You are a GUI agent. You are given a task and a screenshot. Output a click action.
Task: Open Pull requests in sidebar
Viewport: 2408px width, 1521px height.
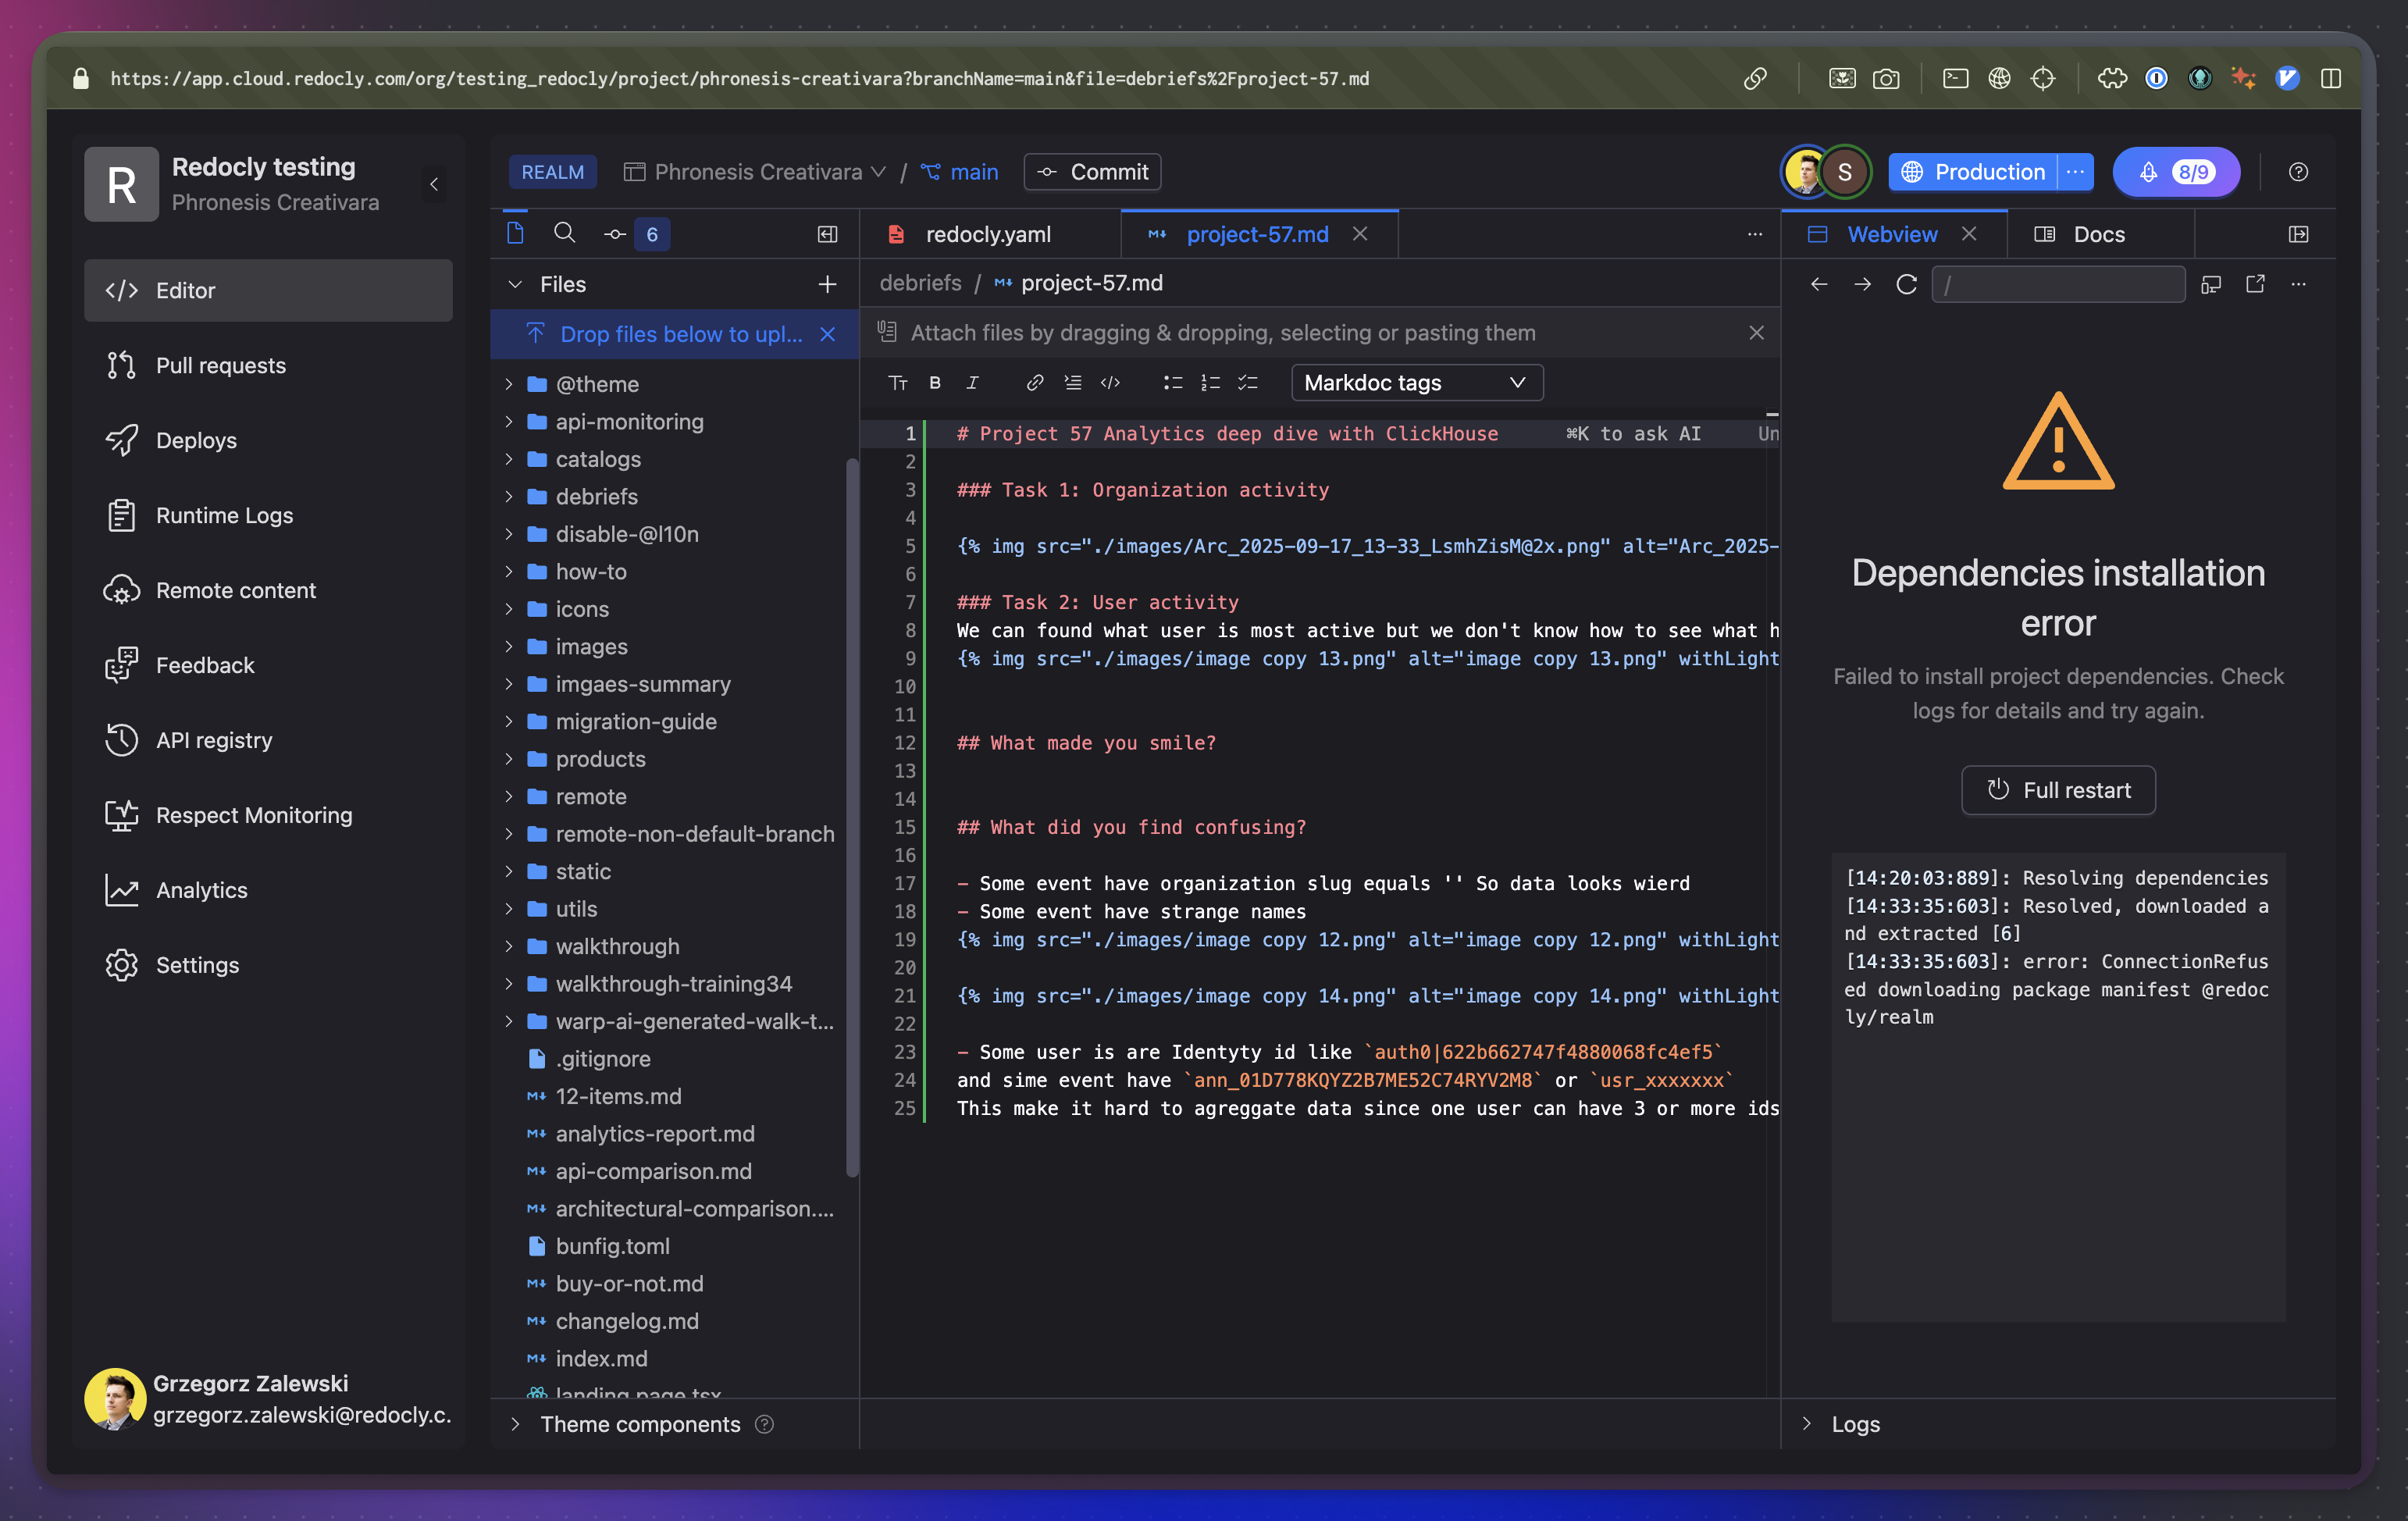coord(268,365)
